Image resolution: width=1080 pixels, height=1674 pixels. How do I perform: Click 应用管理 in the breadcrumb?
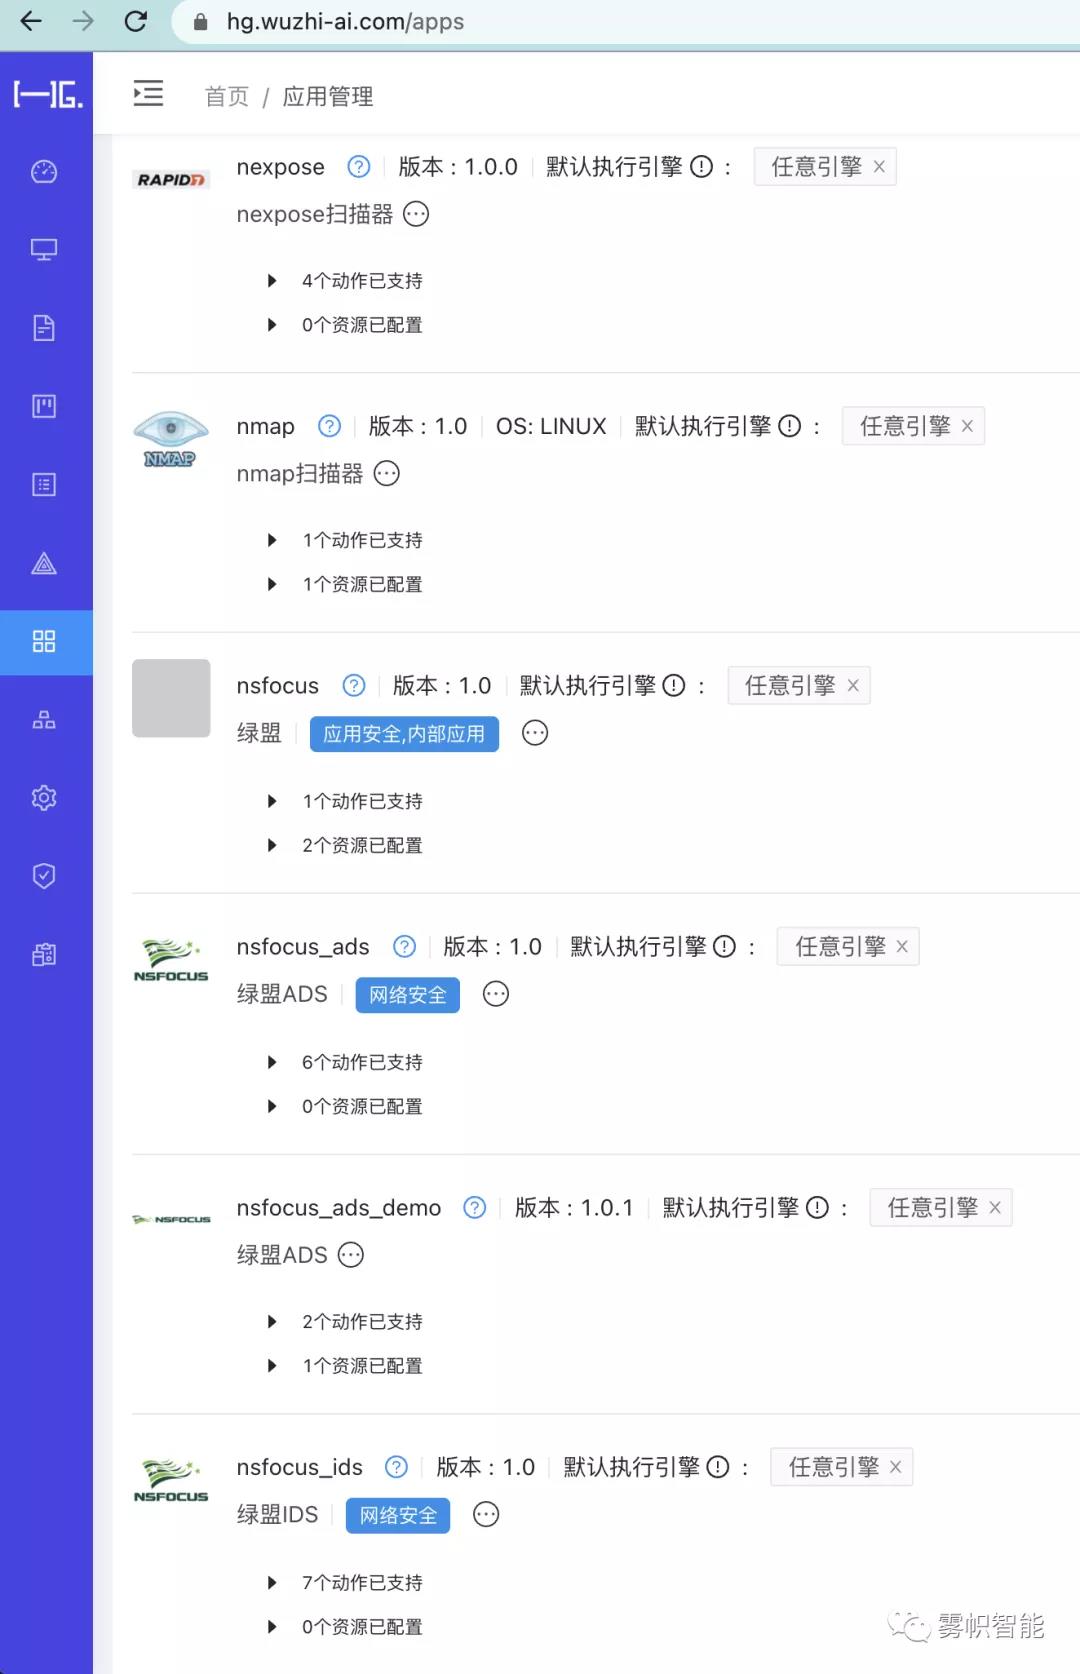(x=328, y=96)
